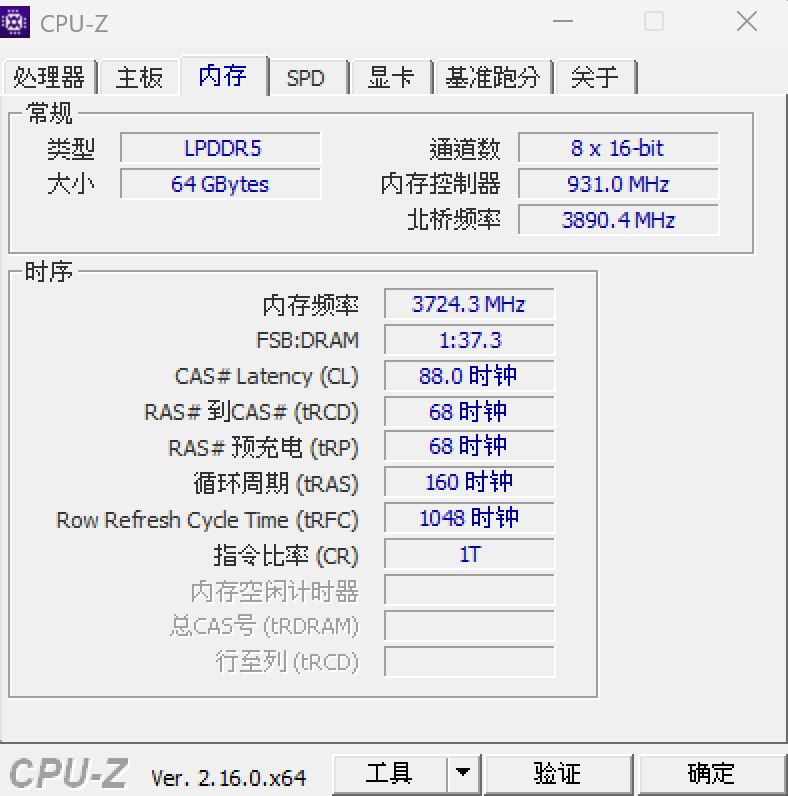Select the 931.0 MHz memory controller value
The height and width of the screenshot is (796, 788).
click(618, 184)
